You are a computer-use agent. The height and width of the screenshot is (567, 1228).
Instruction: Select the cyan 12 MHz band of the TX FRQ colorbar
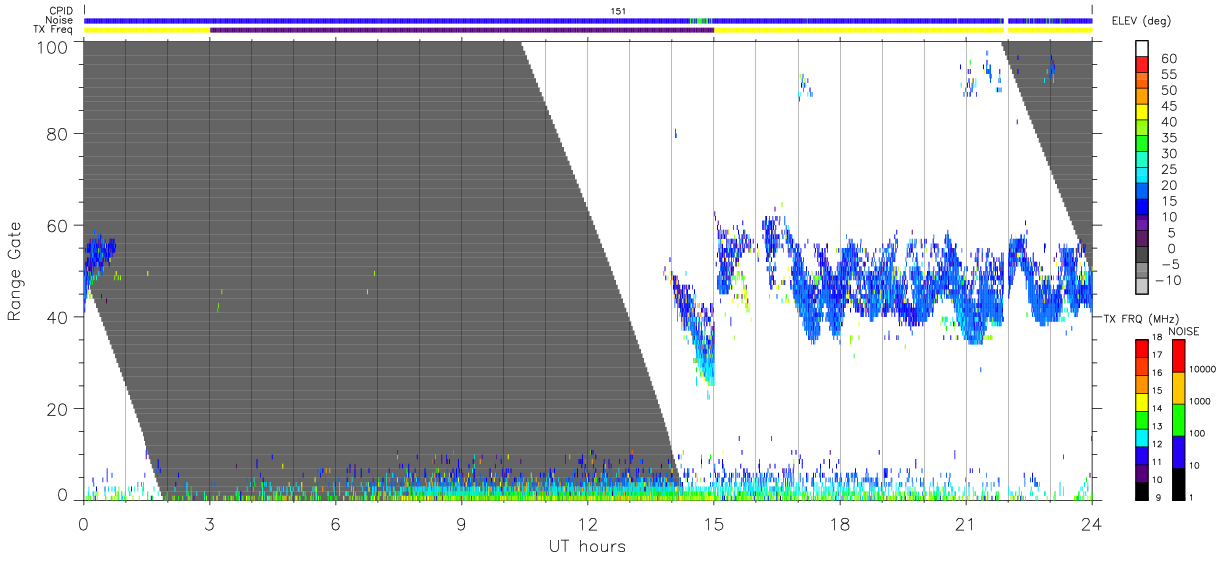point(1142,437)
